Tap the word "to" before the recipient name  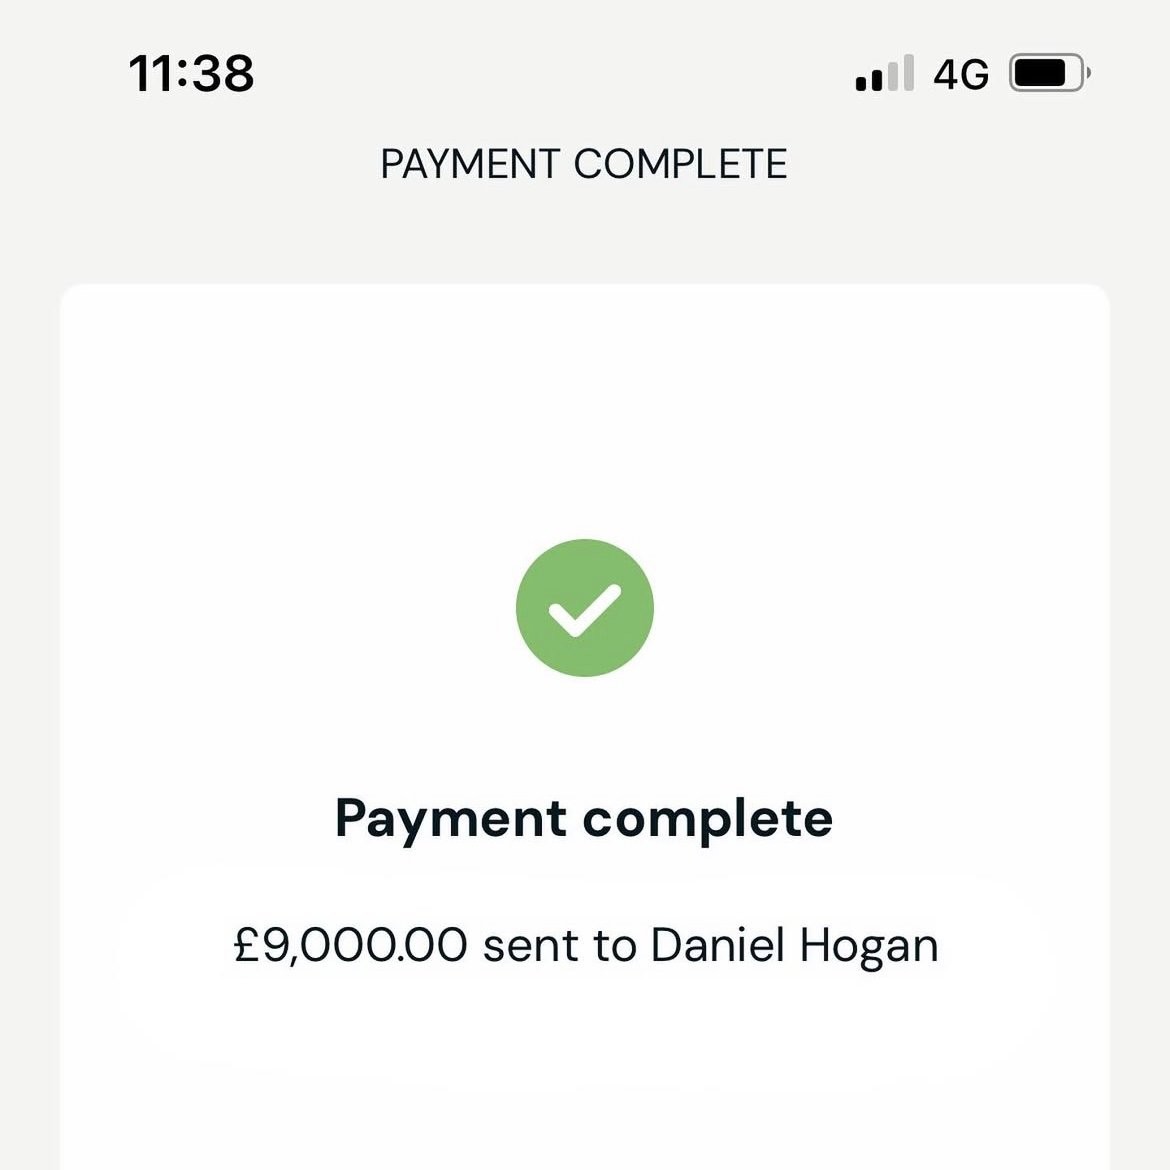click(x=614, y=945)
